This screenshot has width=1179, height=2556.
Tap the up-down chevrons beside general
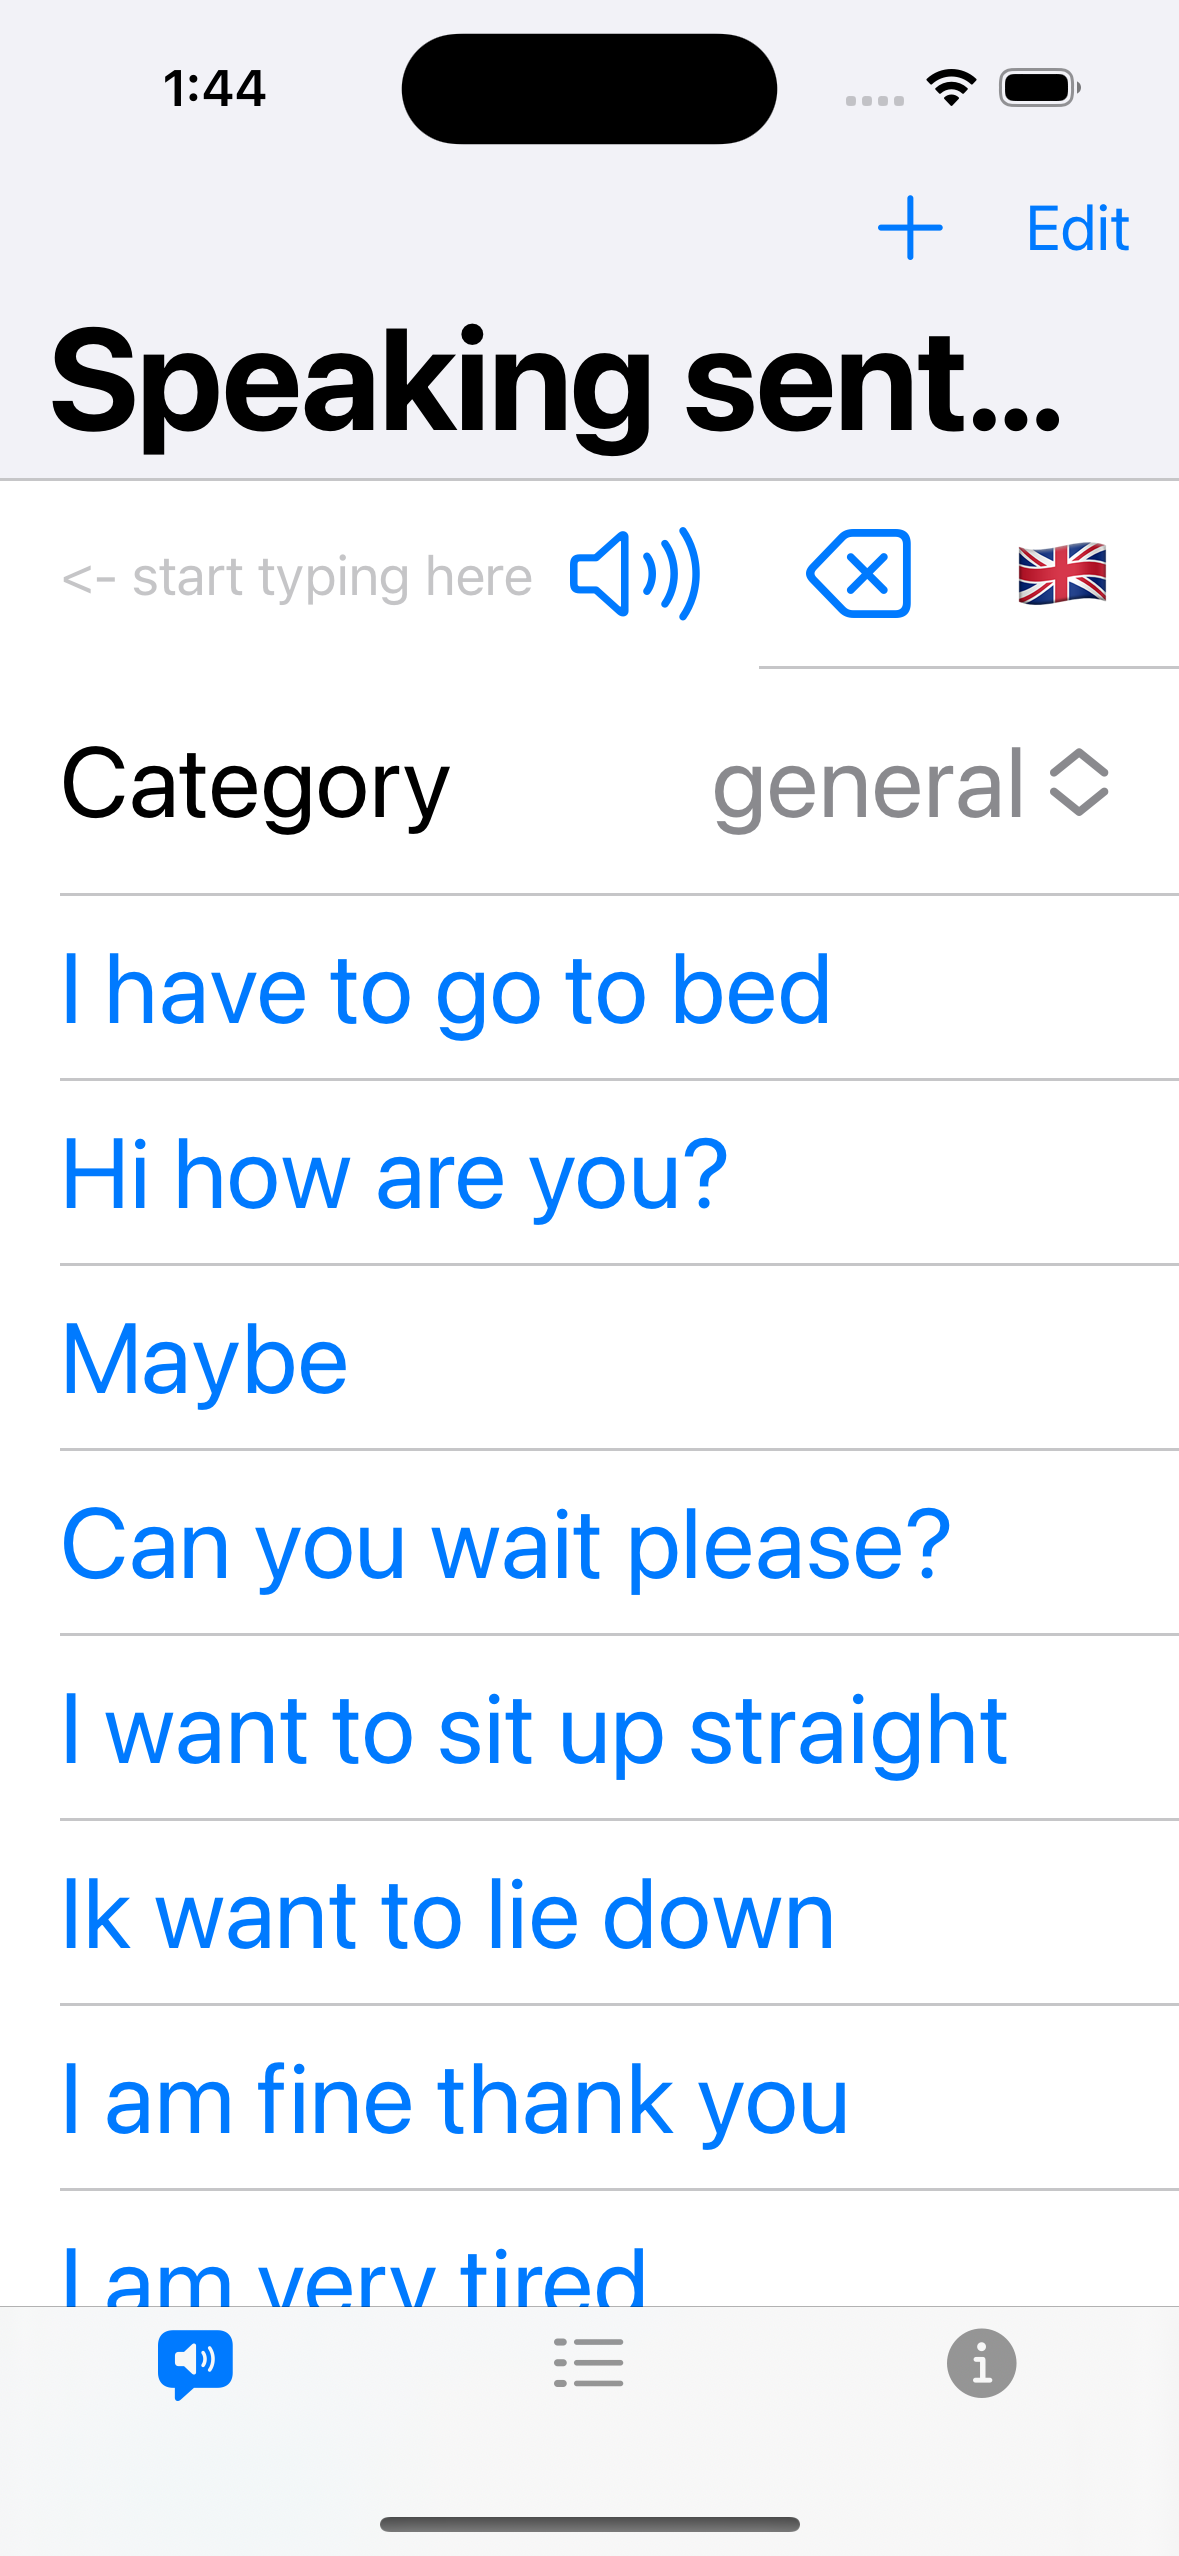point(1080,783)
